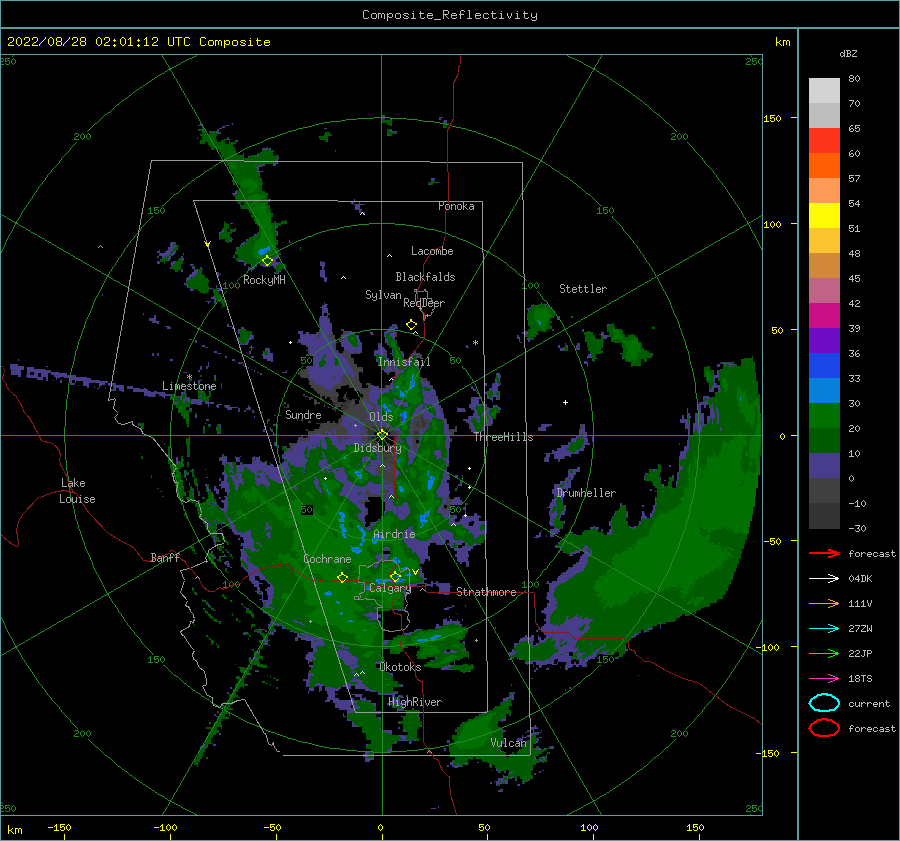Select the orange 57-60 dBZ color swatch
900x841 pixels.
pyautogui.click(x=824, y=165)
